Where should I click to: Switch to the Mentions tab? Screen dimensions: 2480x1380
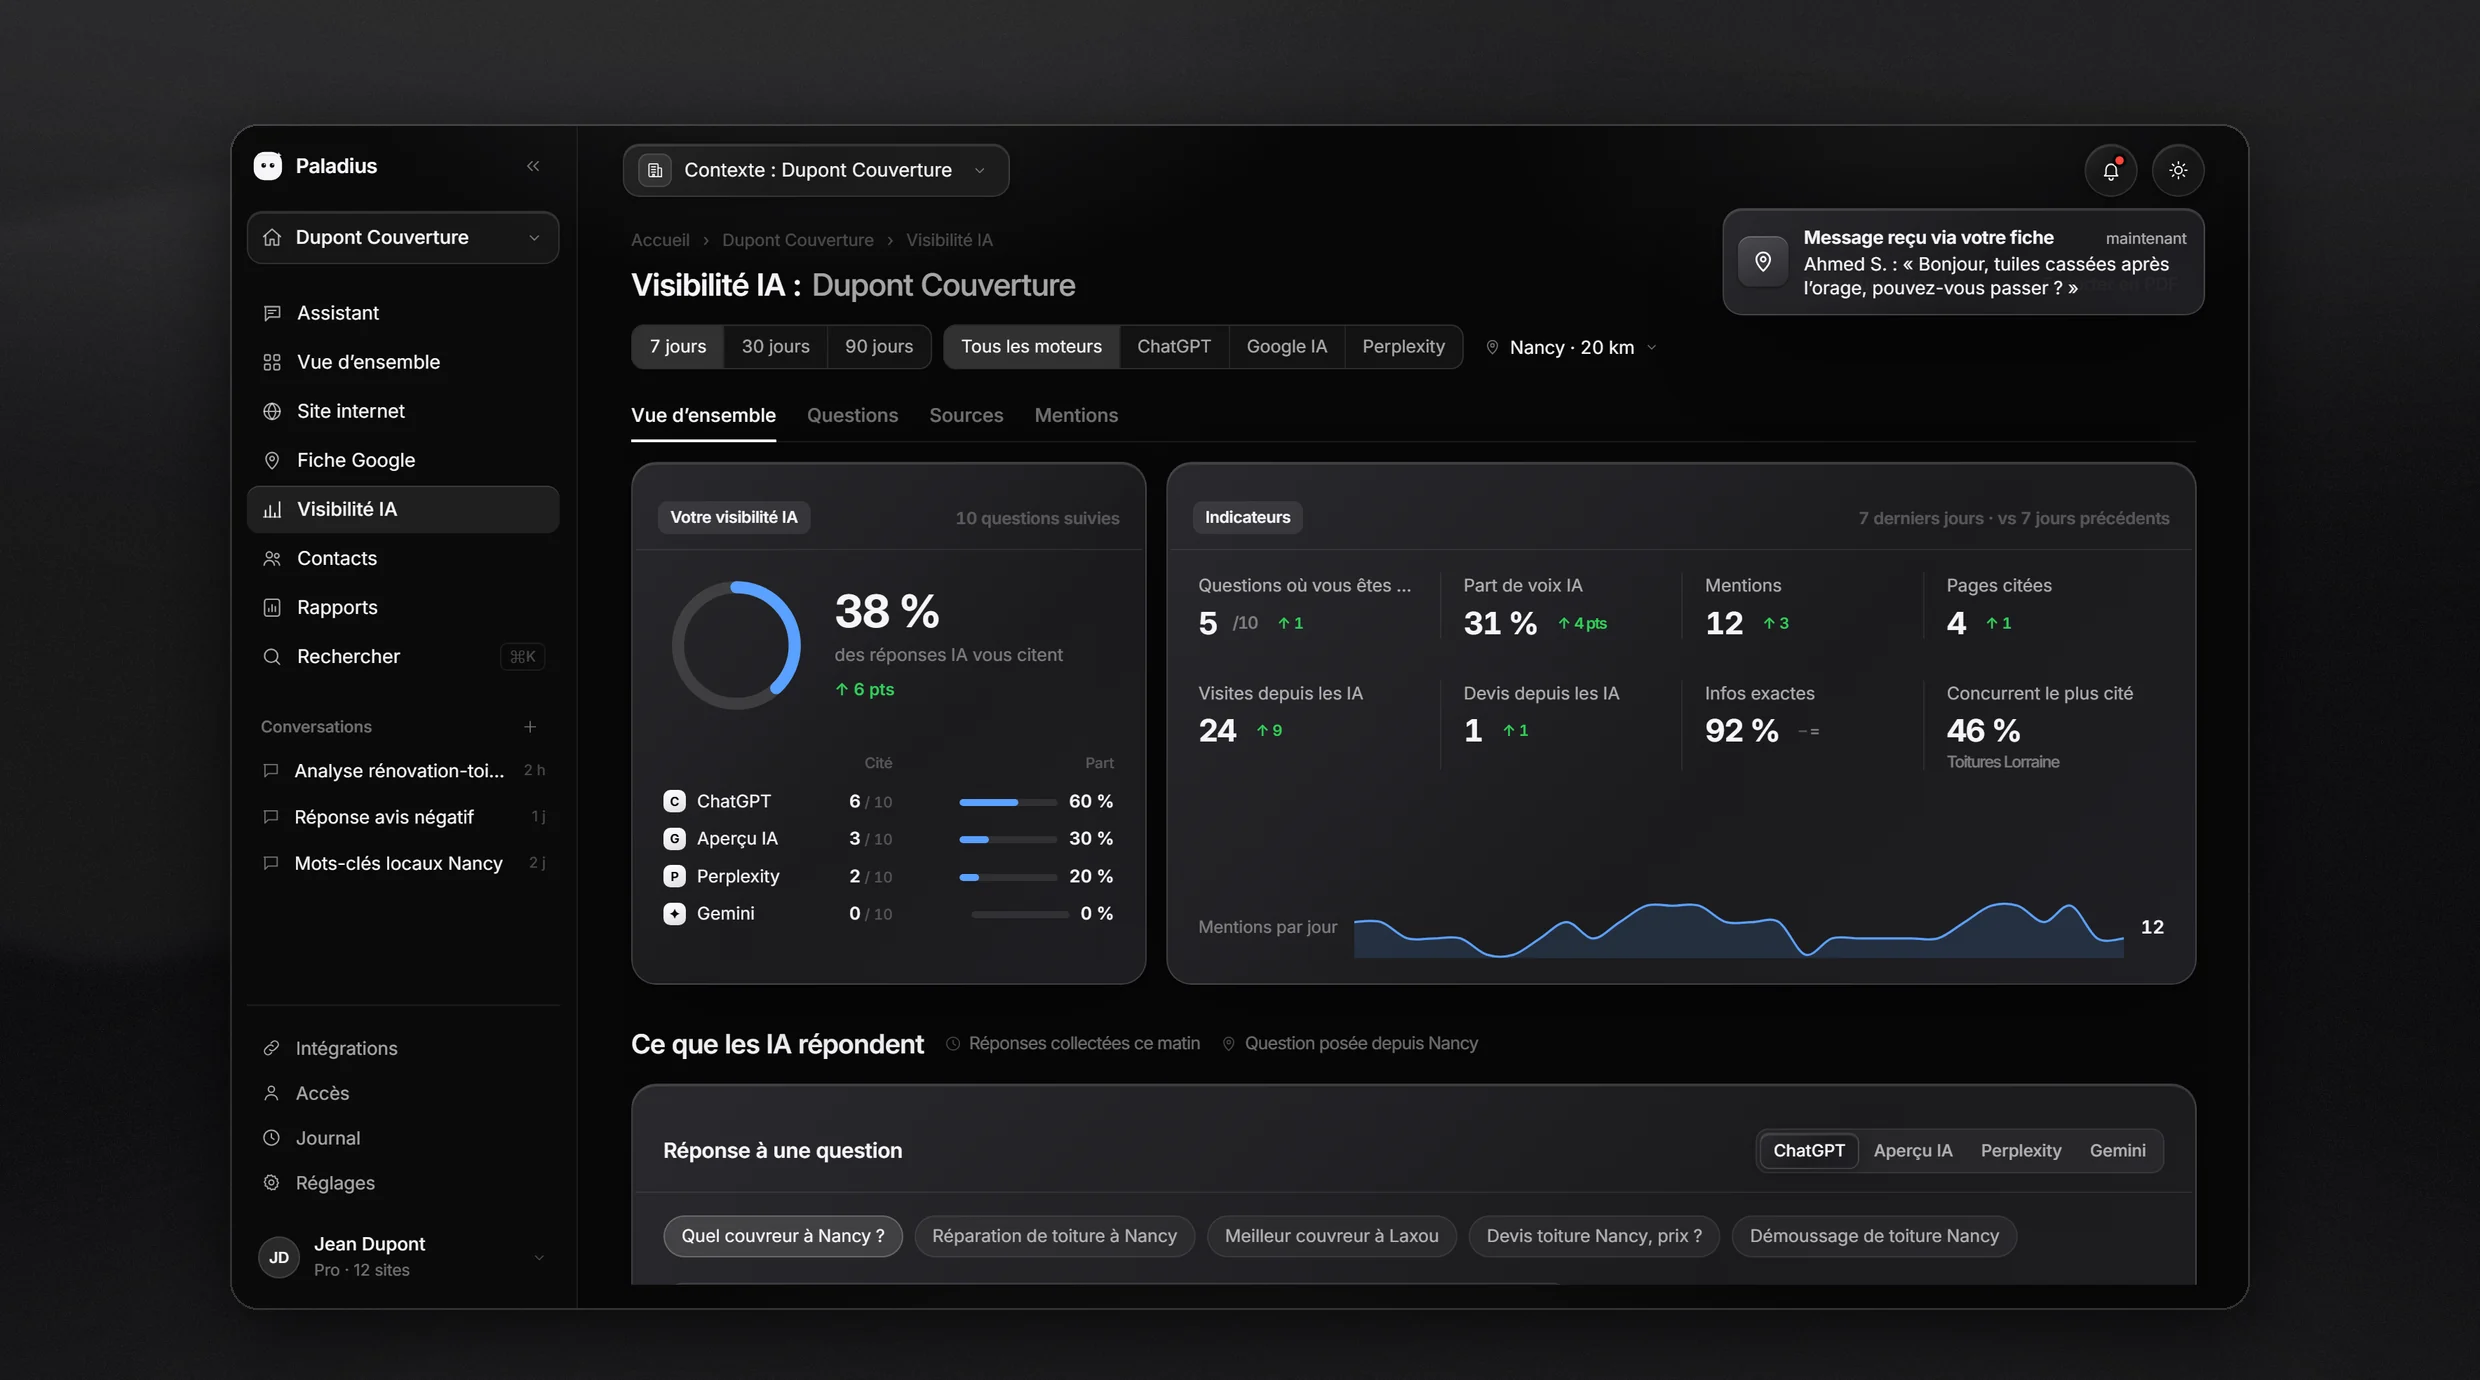click(1076, 415)
